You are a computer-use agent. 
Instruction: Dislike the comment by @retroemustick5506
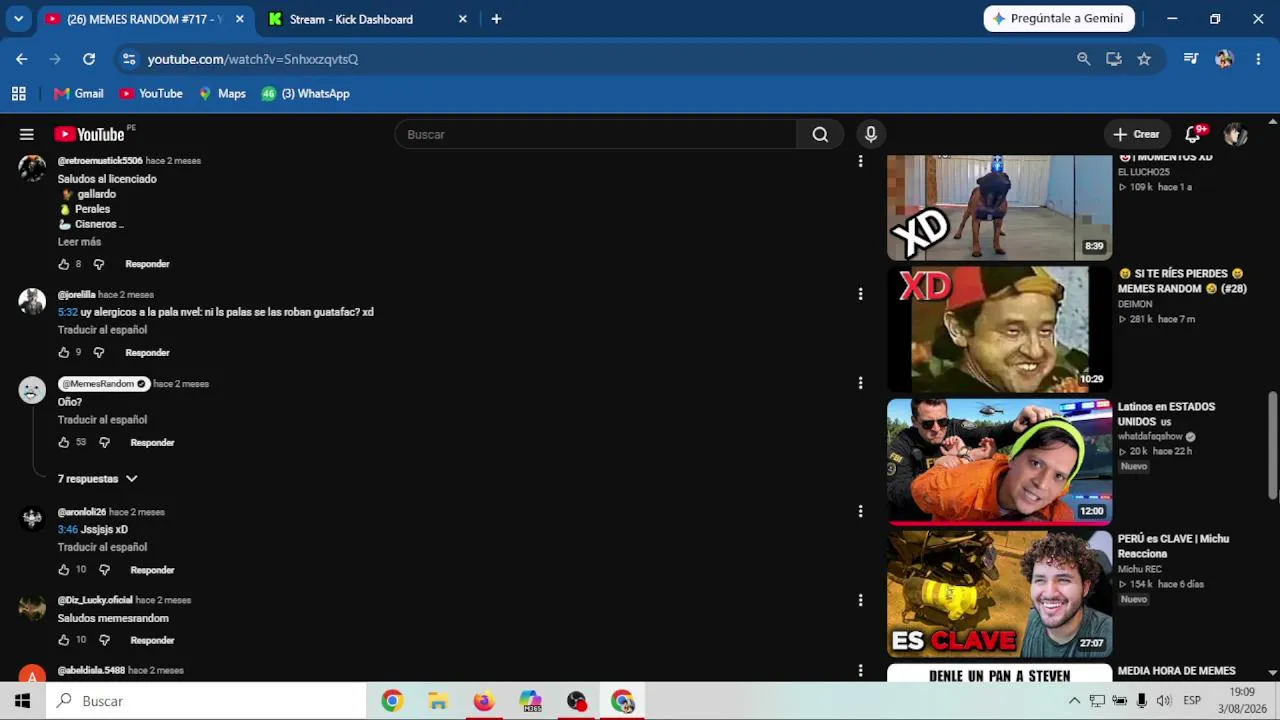point(99,264)
